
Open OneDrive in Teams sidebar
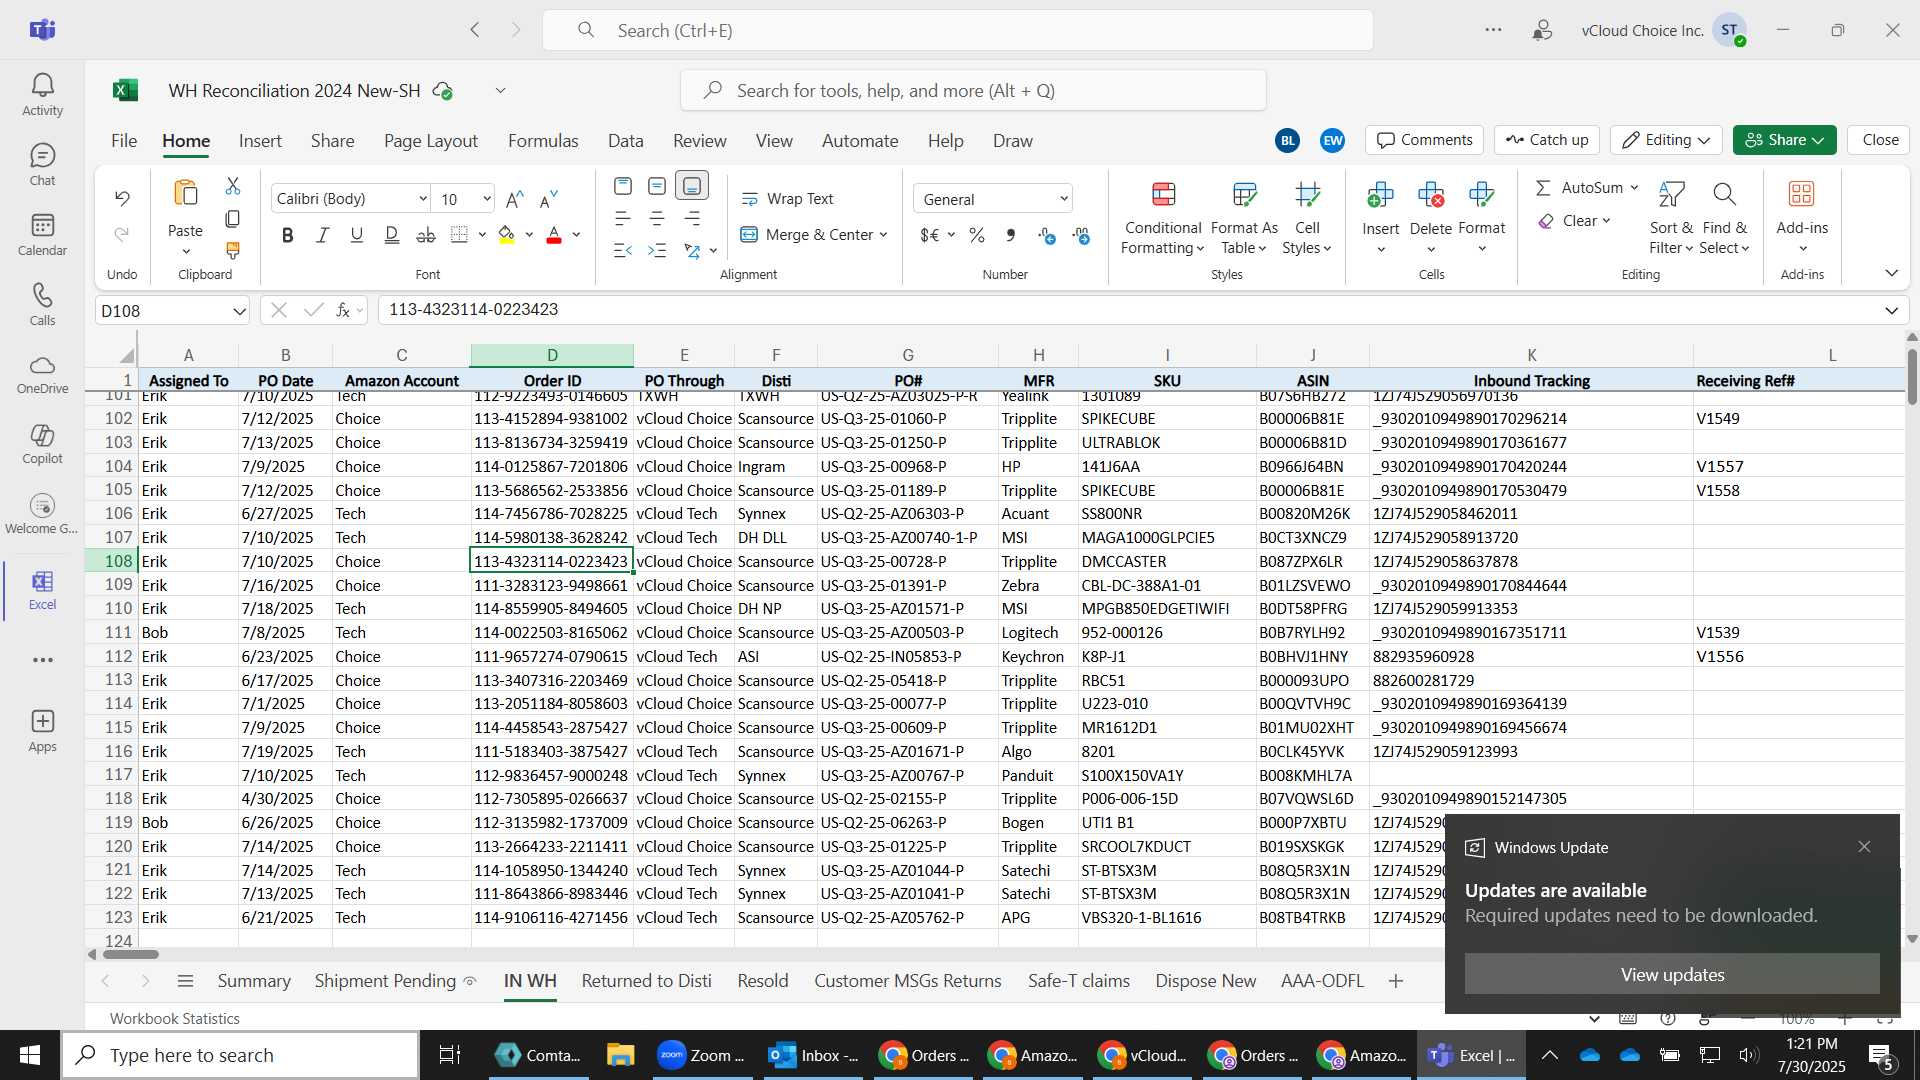coord(42,375)
